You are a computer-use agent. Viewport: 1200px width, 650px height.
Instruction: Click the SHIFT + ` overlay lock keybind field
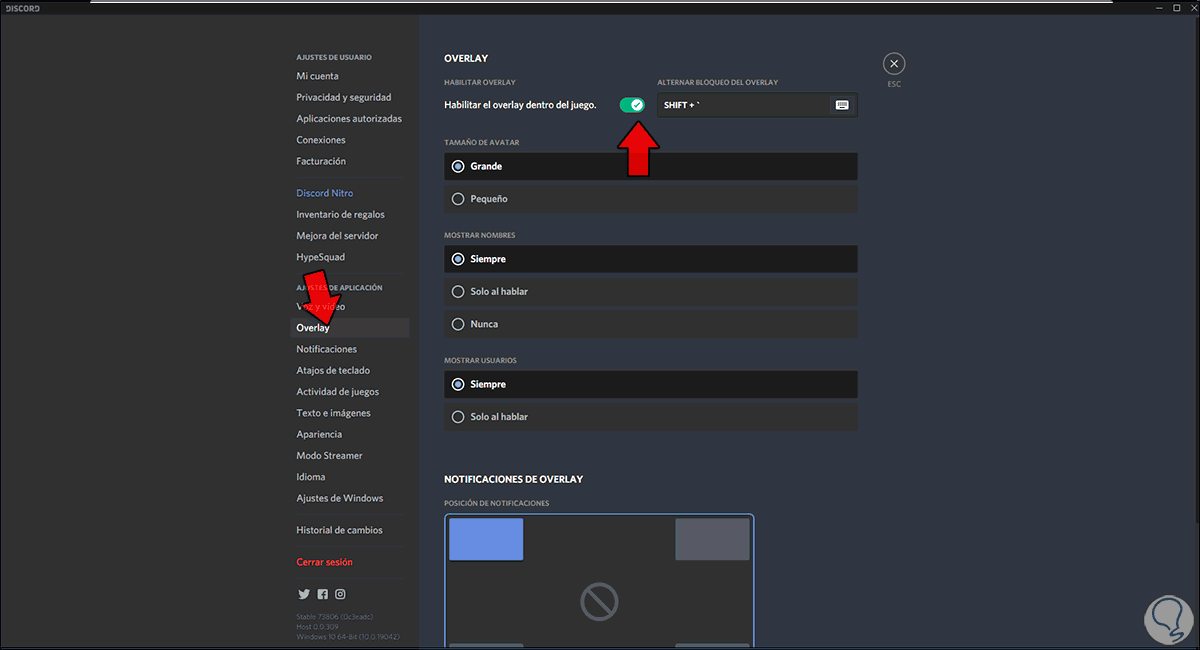757,105
